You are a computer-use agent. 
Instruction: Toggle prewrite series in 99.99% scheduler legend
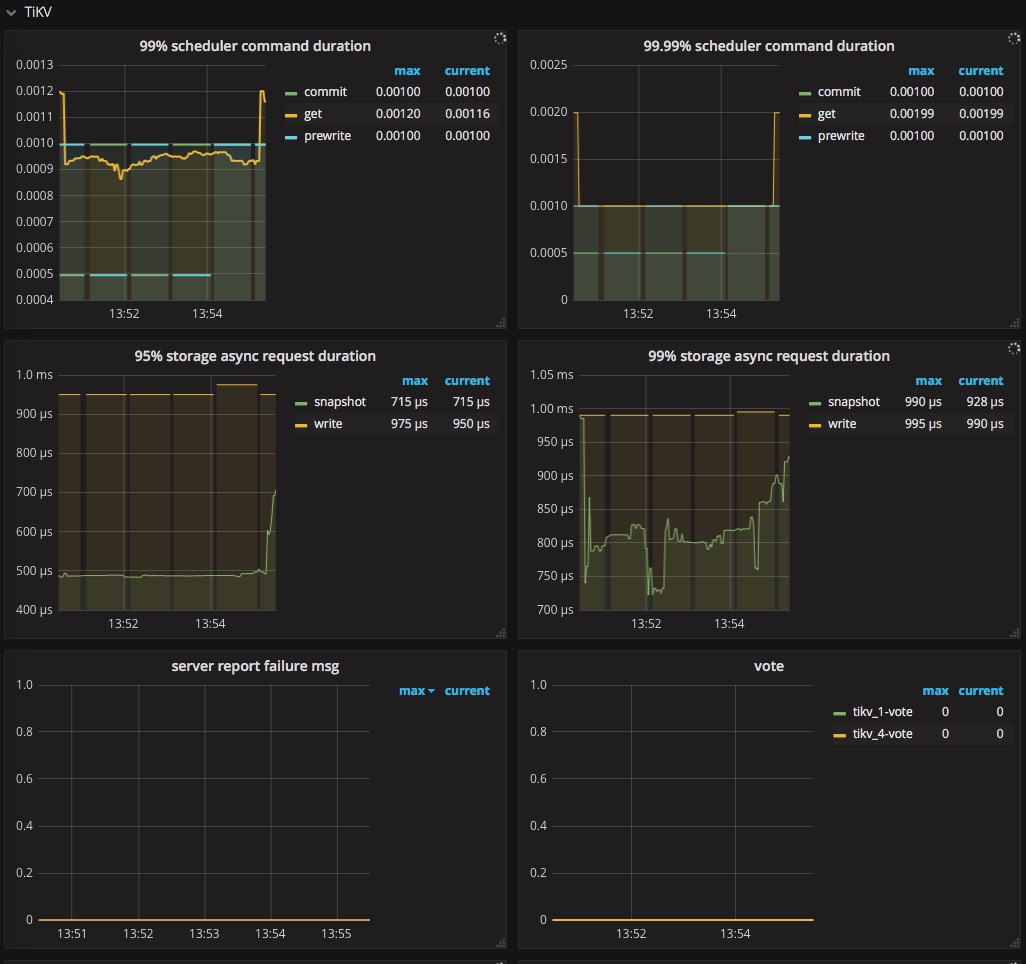pyautogui.click(x=841, y=135)
